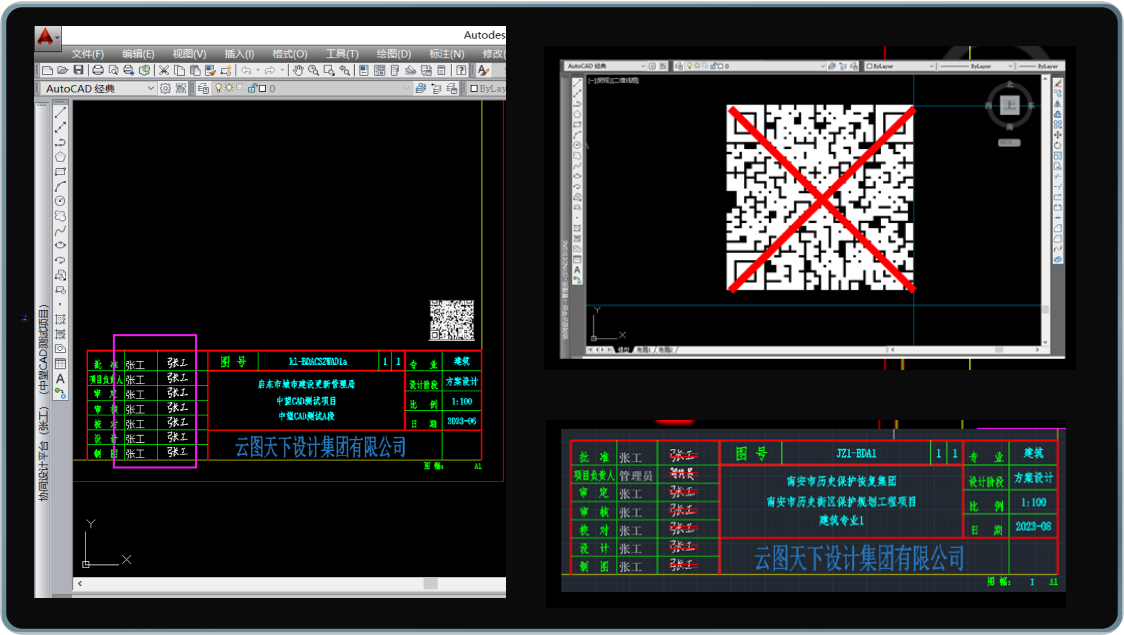
Task: Click the Copy icon in the standard toolbar
Action: click(179, 70)
